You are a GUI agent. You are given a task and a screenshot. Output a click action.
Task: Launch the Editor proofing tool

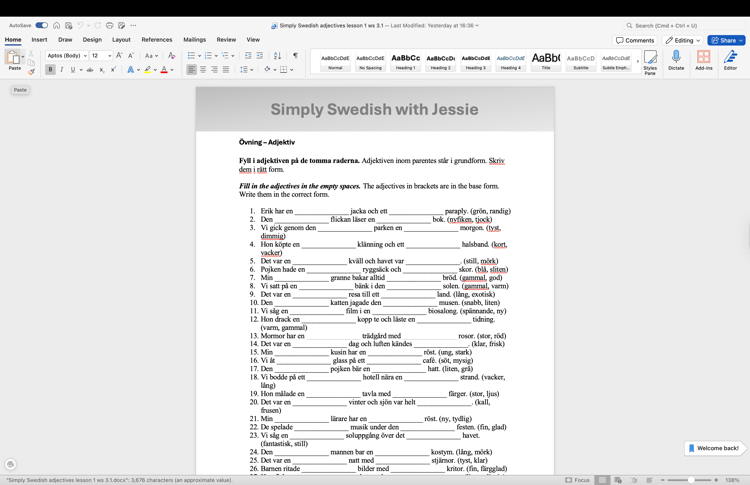point(730,60)
